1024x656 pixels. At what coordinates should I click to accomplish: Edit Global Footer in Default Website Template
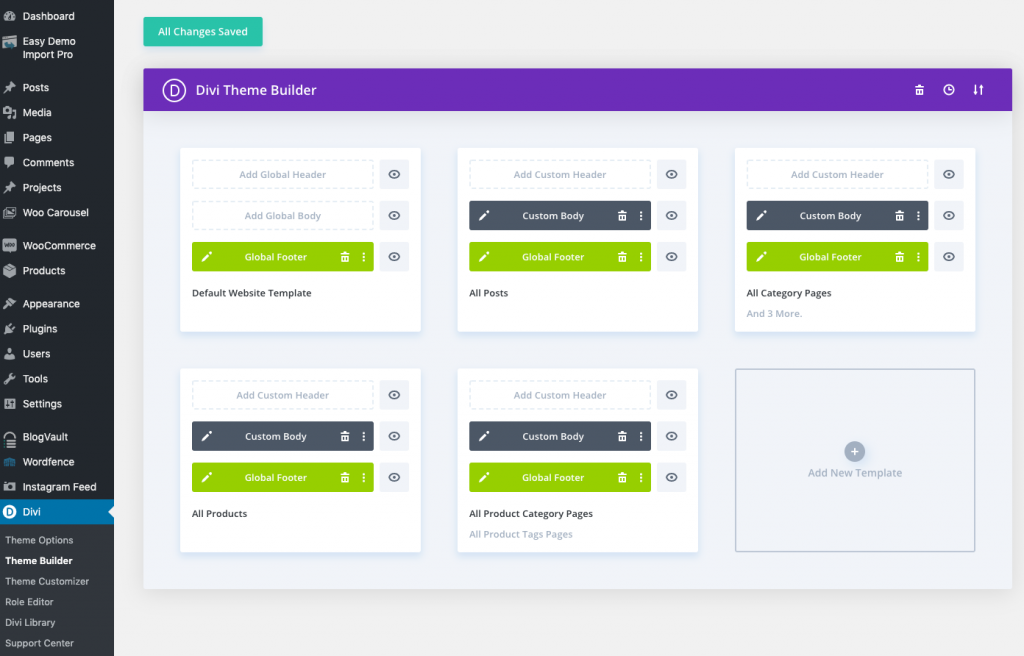click(x=207, y=257)
